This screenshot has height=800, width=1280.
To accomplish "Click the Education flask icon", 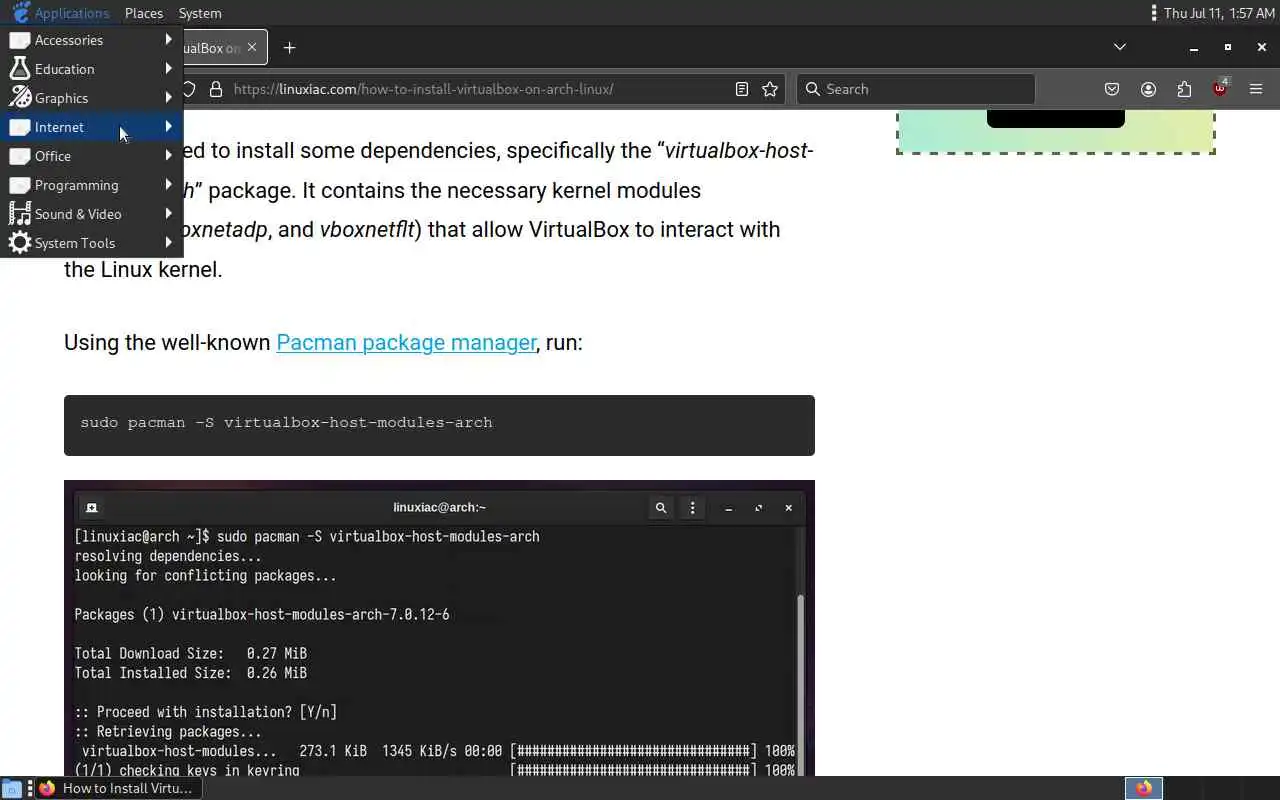I will tap(19, 69).
